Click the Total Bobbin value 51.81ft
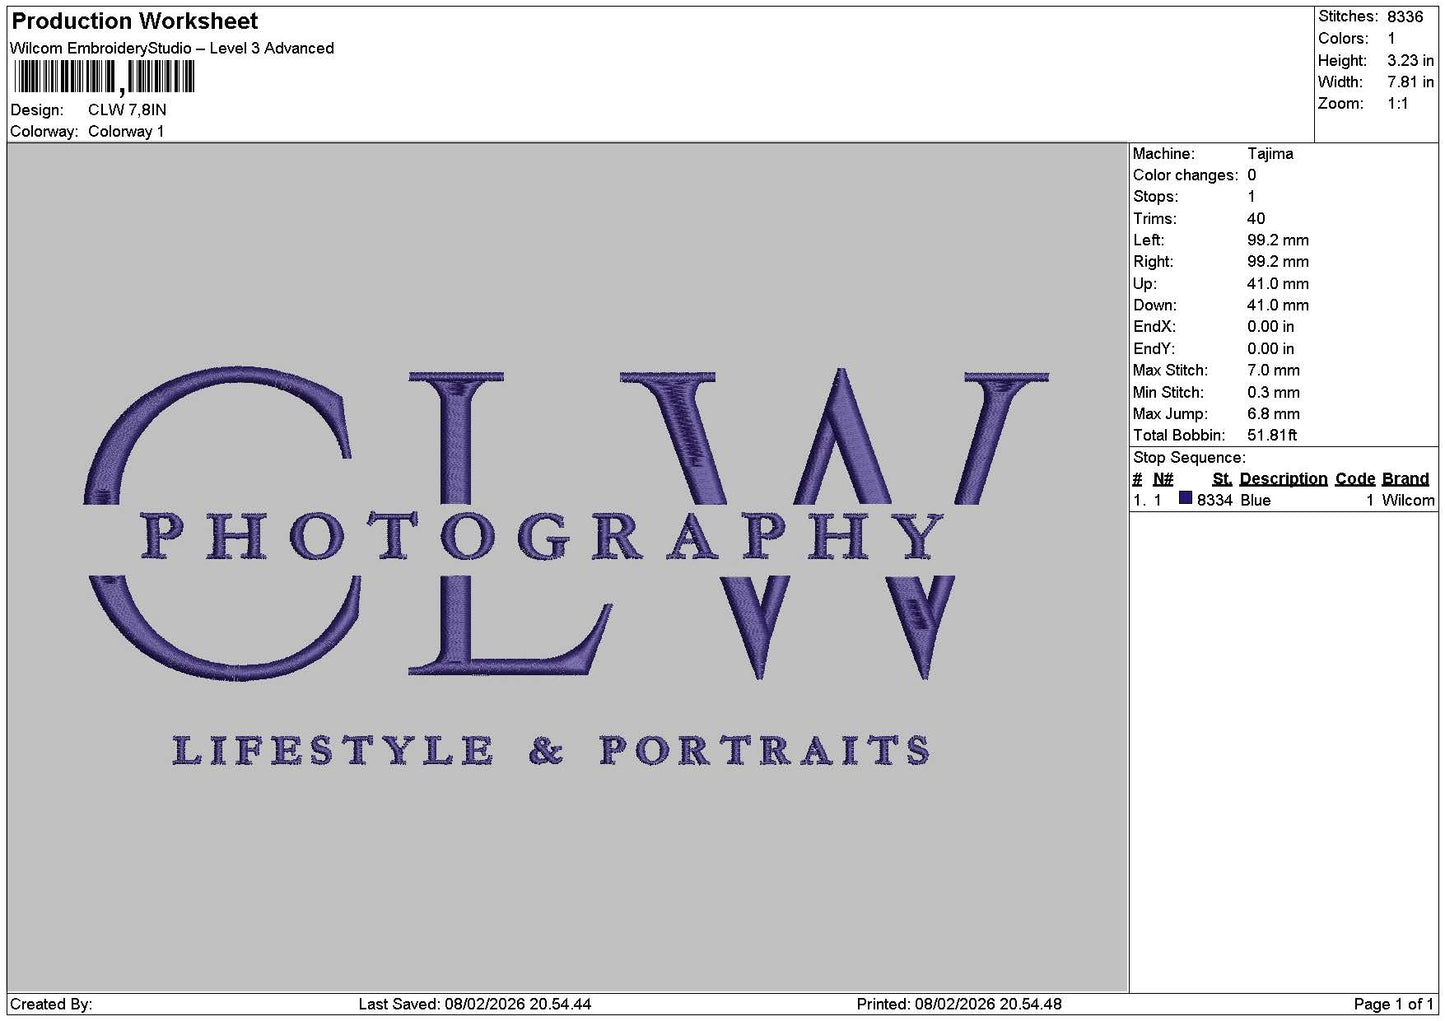This screenshot has width=1445, height=1021. (1272, 435)
